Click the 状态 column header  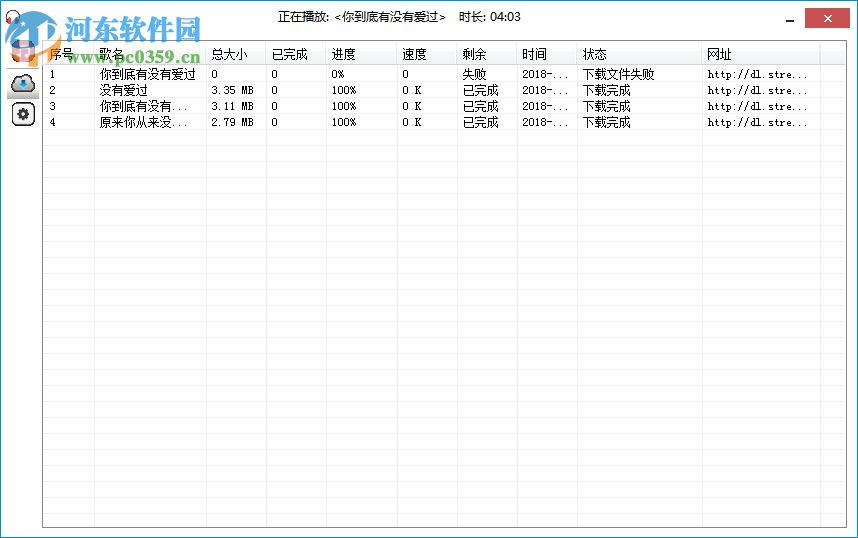(x=639, y=54)
